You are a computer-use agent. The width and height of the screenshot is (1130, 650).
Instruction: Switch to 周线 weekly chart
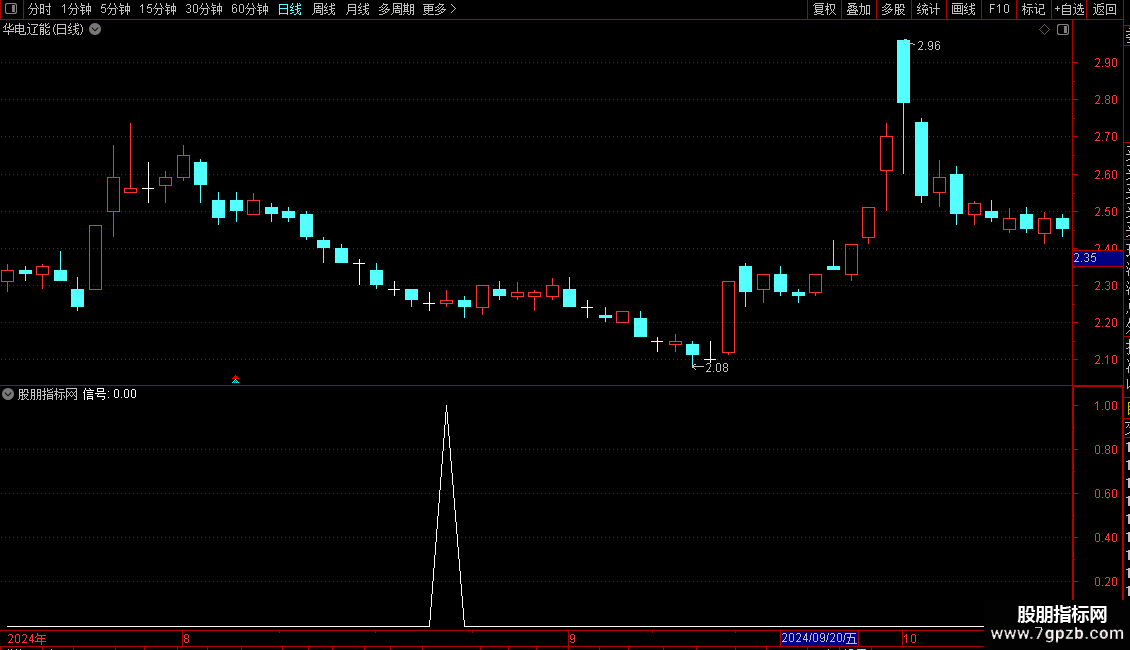point(324,9)
